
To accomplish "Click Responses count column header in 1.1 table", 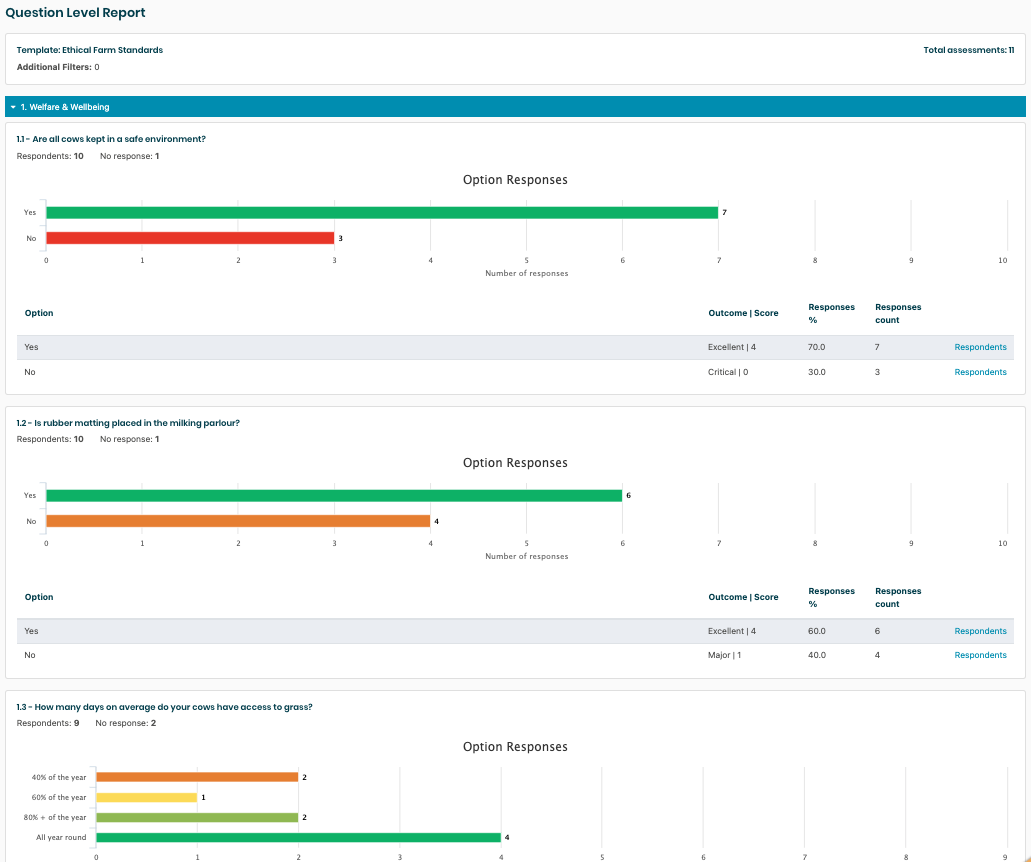I will click(897, 313).
